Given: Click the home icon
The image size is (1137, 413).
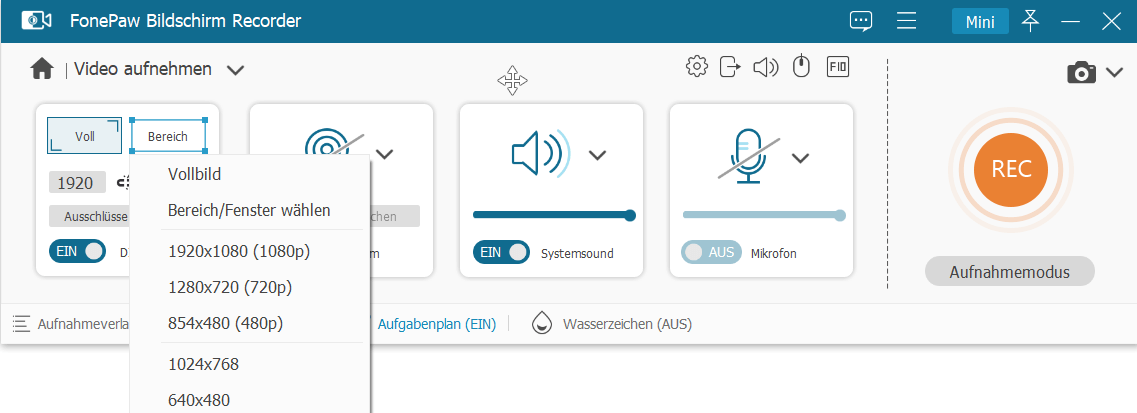Looking at the screenshot, I should [41, 69].
